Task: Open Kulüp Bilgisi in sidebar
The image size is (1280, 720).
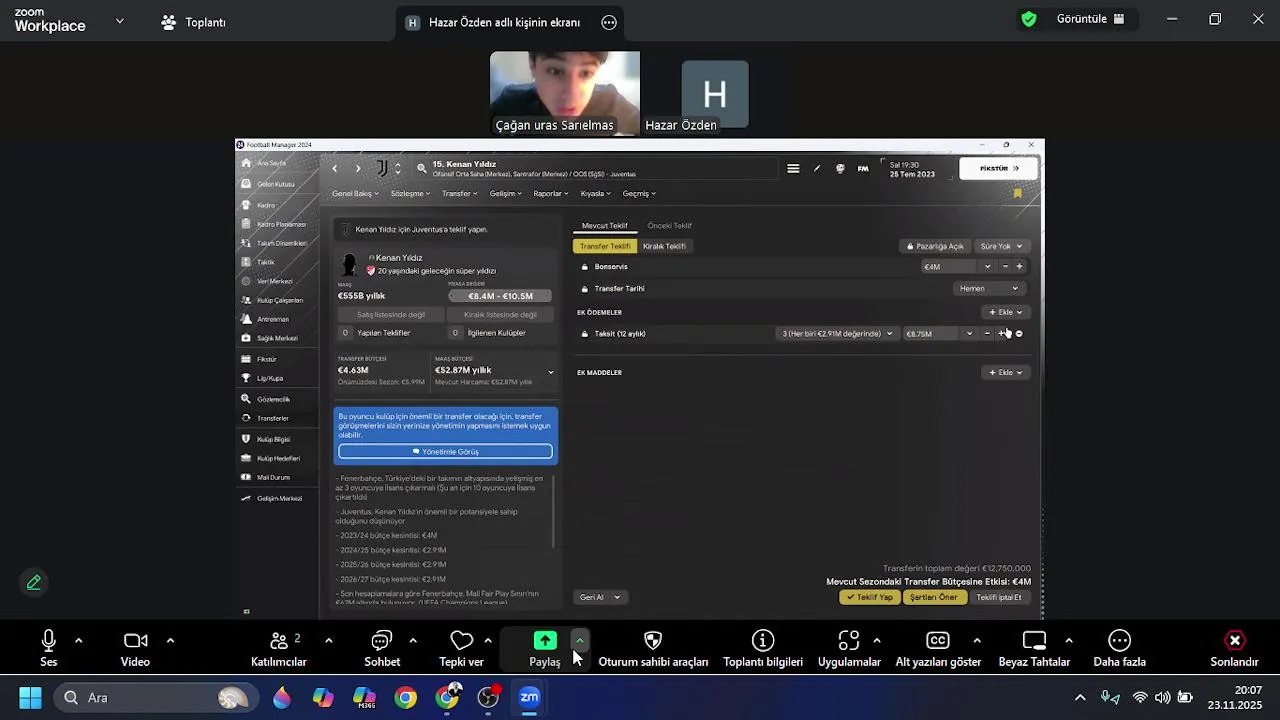Action: (x=273, y=439)
